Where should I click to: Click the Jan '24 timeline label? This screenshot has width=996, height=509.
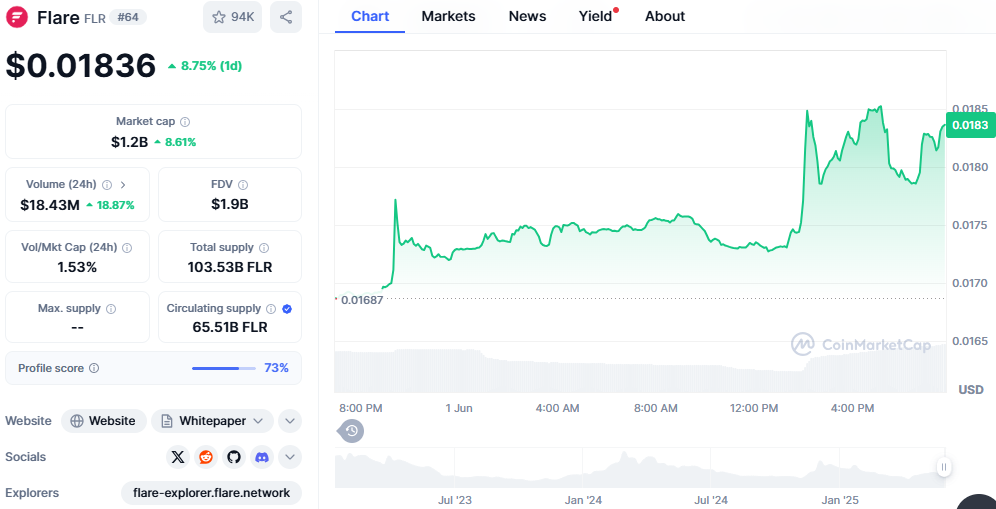[x=584, y=500]
